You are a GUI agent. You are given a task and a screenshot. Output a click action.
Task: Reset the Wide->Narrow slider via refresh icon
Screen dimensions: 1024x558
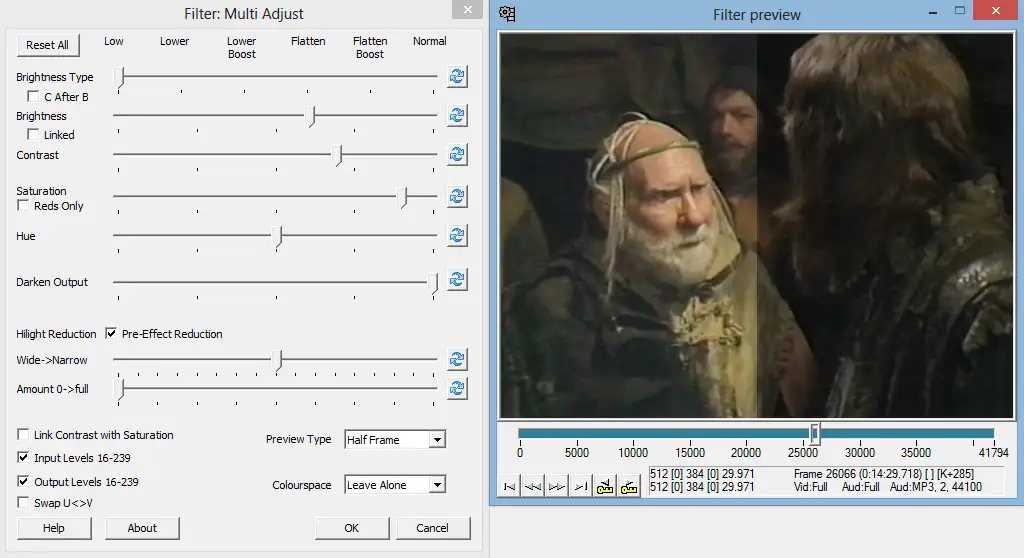click(457, 359)
